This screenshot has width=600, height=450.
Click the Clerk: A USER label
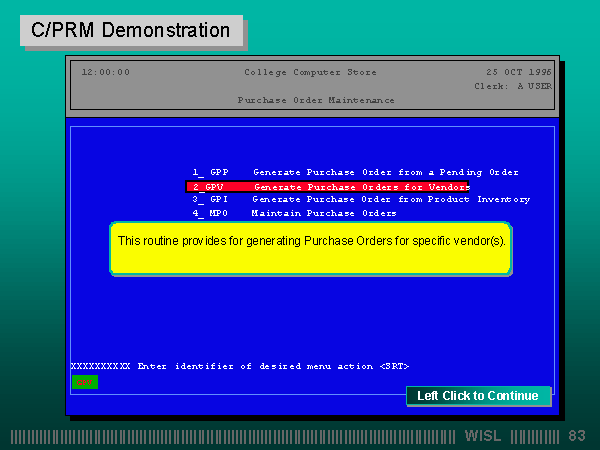click(512, 86)
